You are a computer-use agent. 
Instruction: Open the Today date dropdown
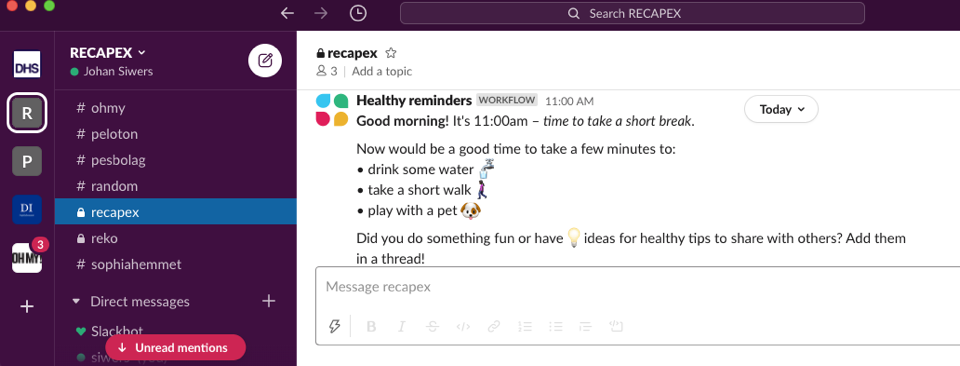781,110
